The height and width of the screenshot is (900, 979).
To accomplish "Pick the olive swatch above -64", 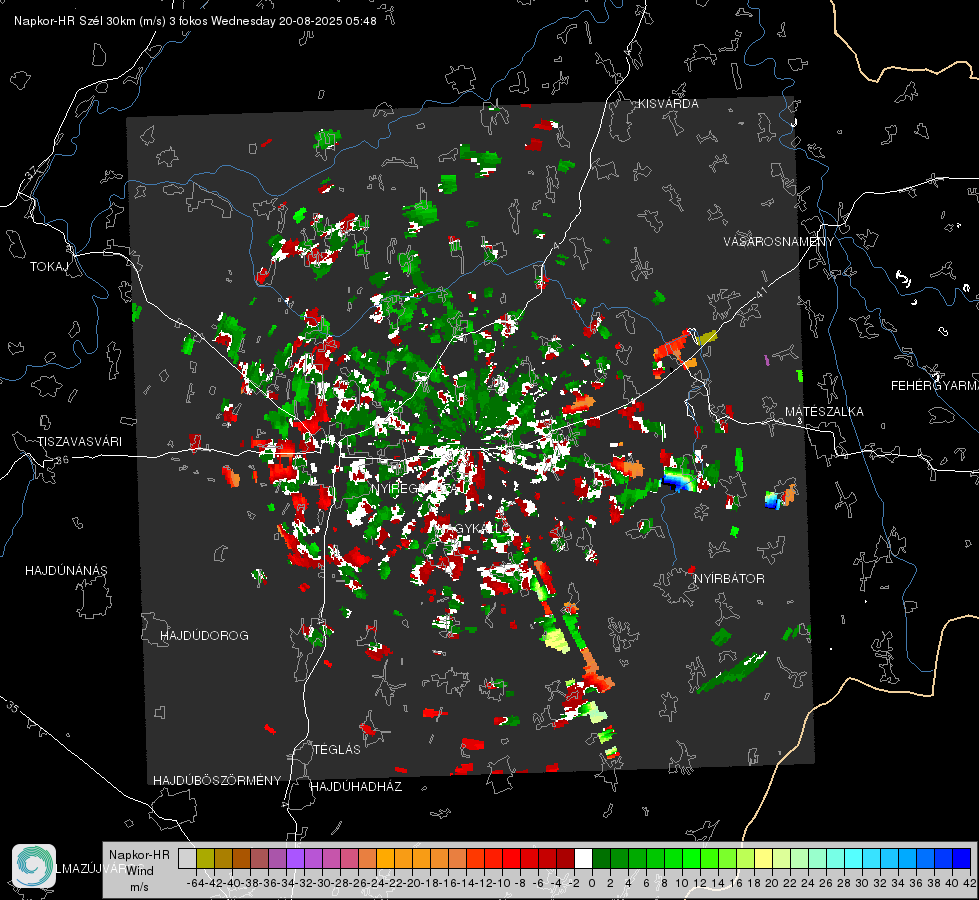I will tap(205, 858).
